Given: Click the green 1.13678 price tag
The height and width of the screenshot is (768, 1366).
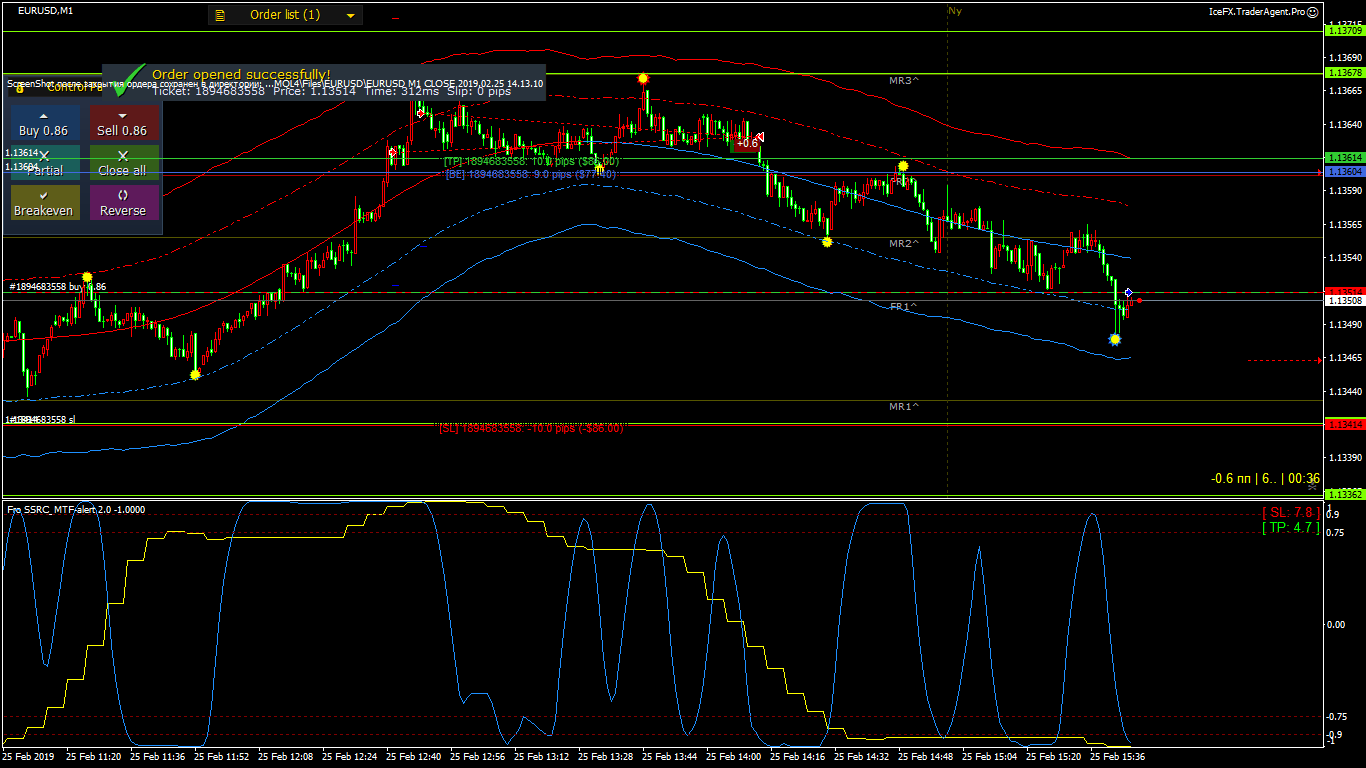Looking at the screenshot, I should (x=1344, y=73).
